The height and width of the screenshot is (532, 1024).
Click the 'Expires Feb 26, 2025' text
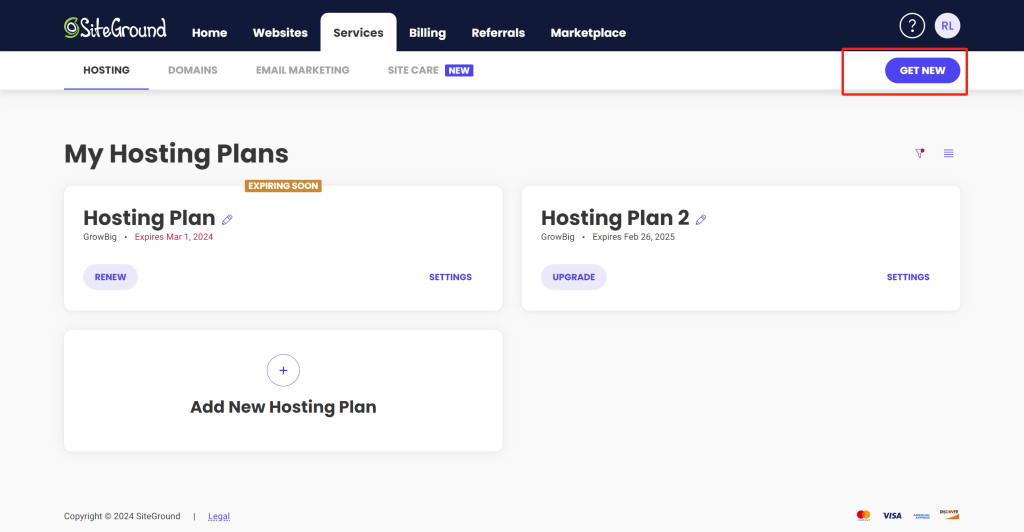coord(633,237)
